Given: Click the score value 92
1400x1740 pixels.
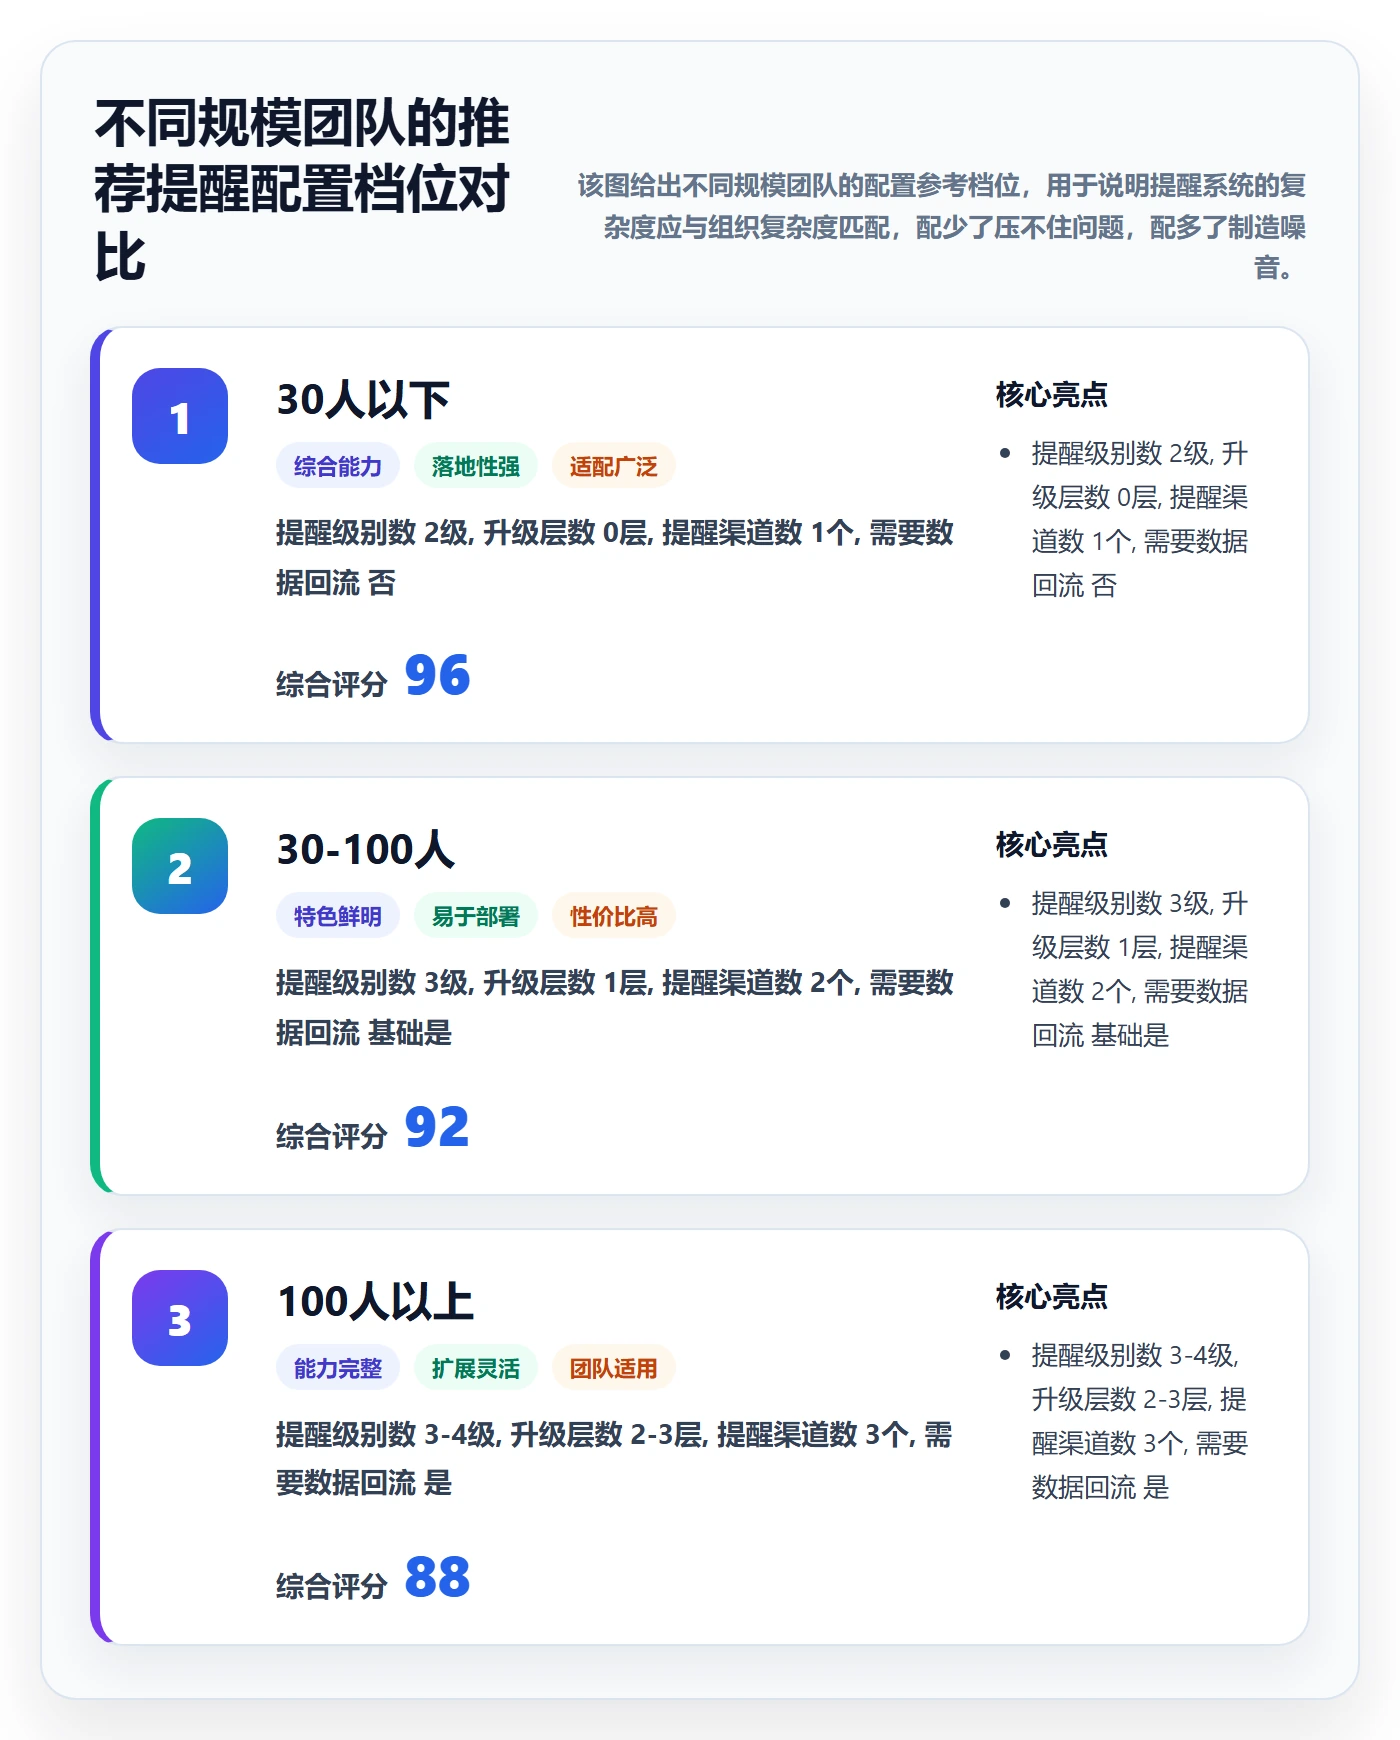Looking at the screenshot, I should (x=437, y=1127).
